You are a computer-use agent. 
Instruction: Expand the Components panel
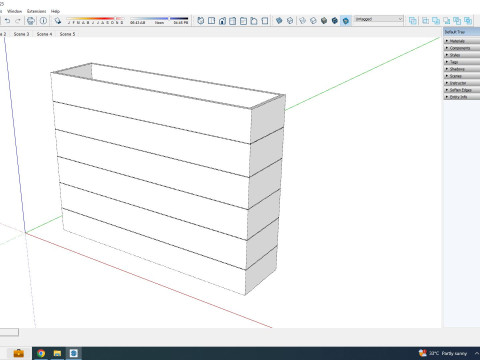[462, 48]
